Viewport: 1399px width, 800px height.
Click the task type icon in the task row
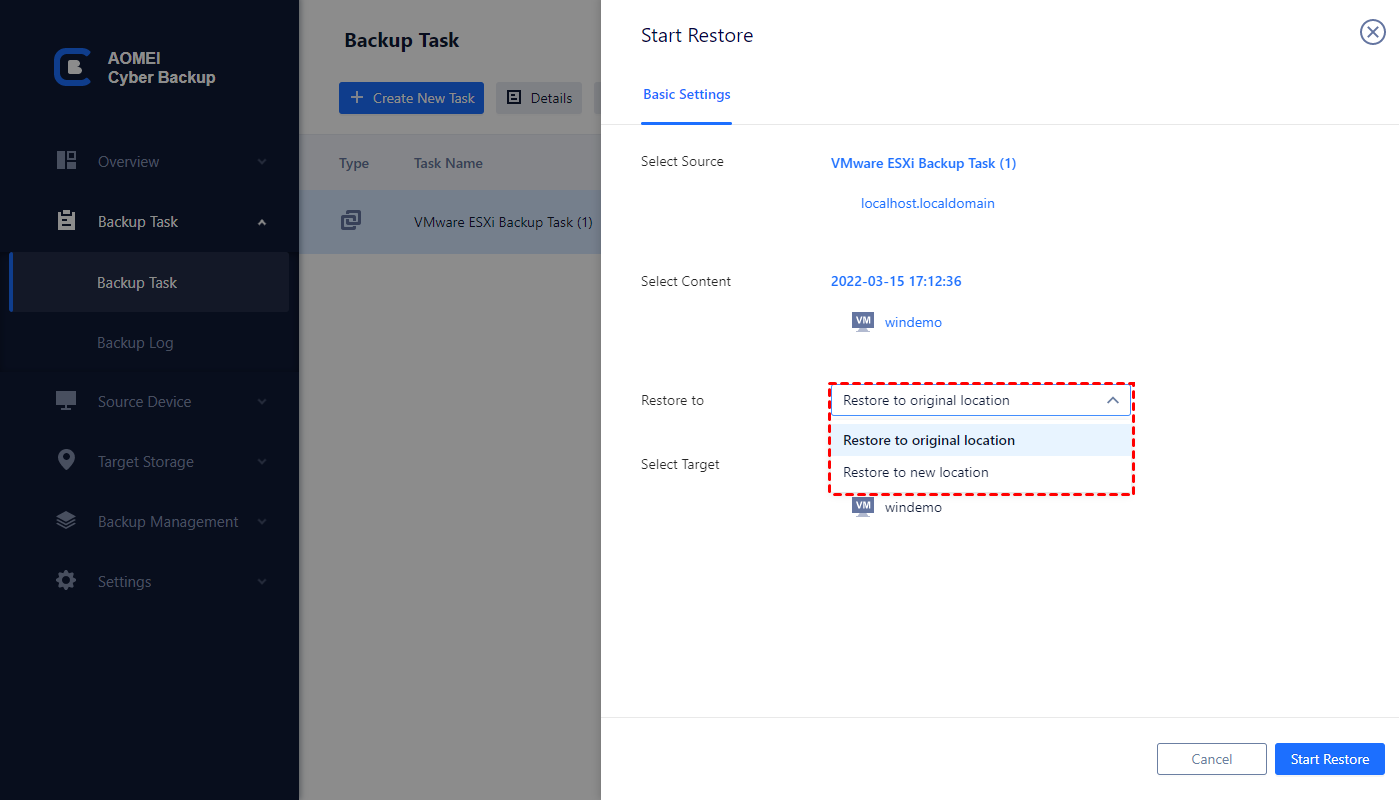351,221
